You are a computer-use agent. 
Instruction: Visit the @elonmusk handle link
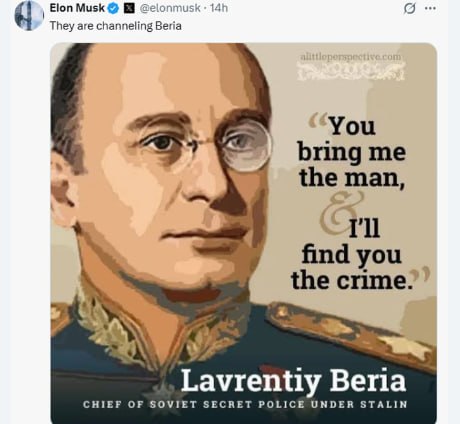170,8
